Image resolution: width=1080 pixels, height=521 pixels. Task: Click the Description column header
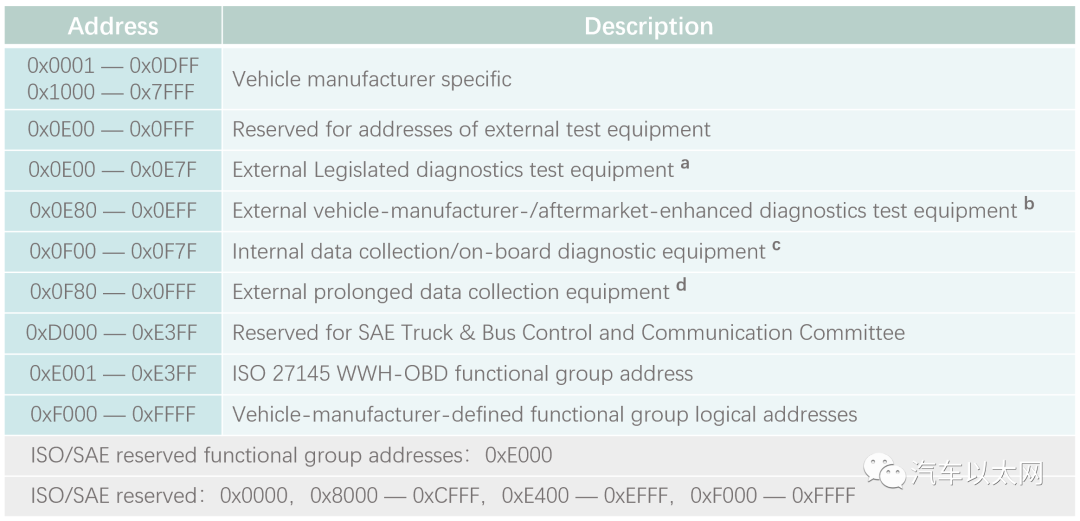click(x=648, y=26)
